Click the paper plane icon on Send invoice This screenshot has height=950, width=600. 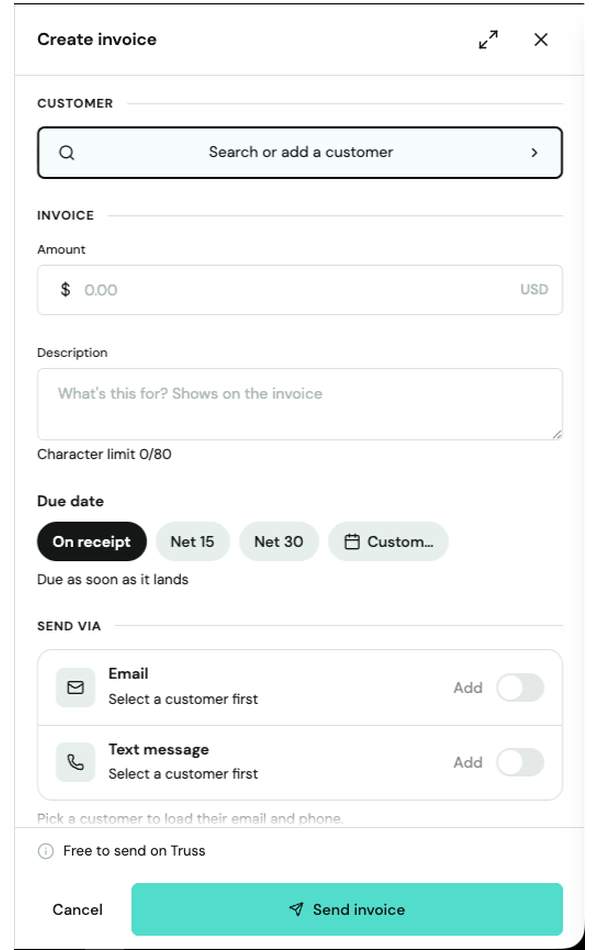[296, 909]
